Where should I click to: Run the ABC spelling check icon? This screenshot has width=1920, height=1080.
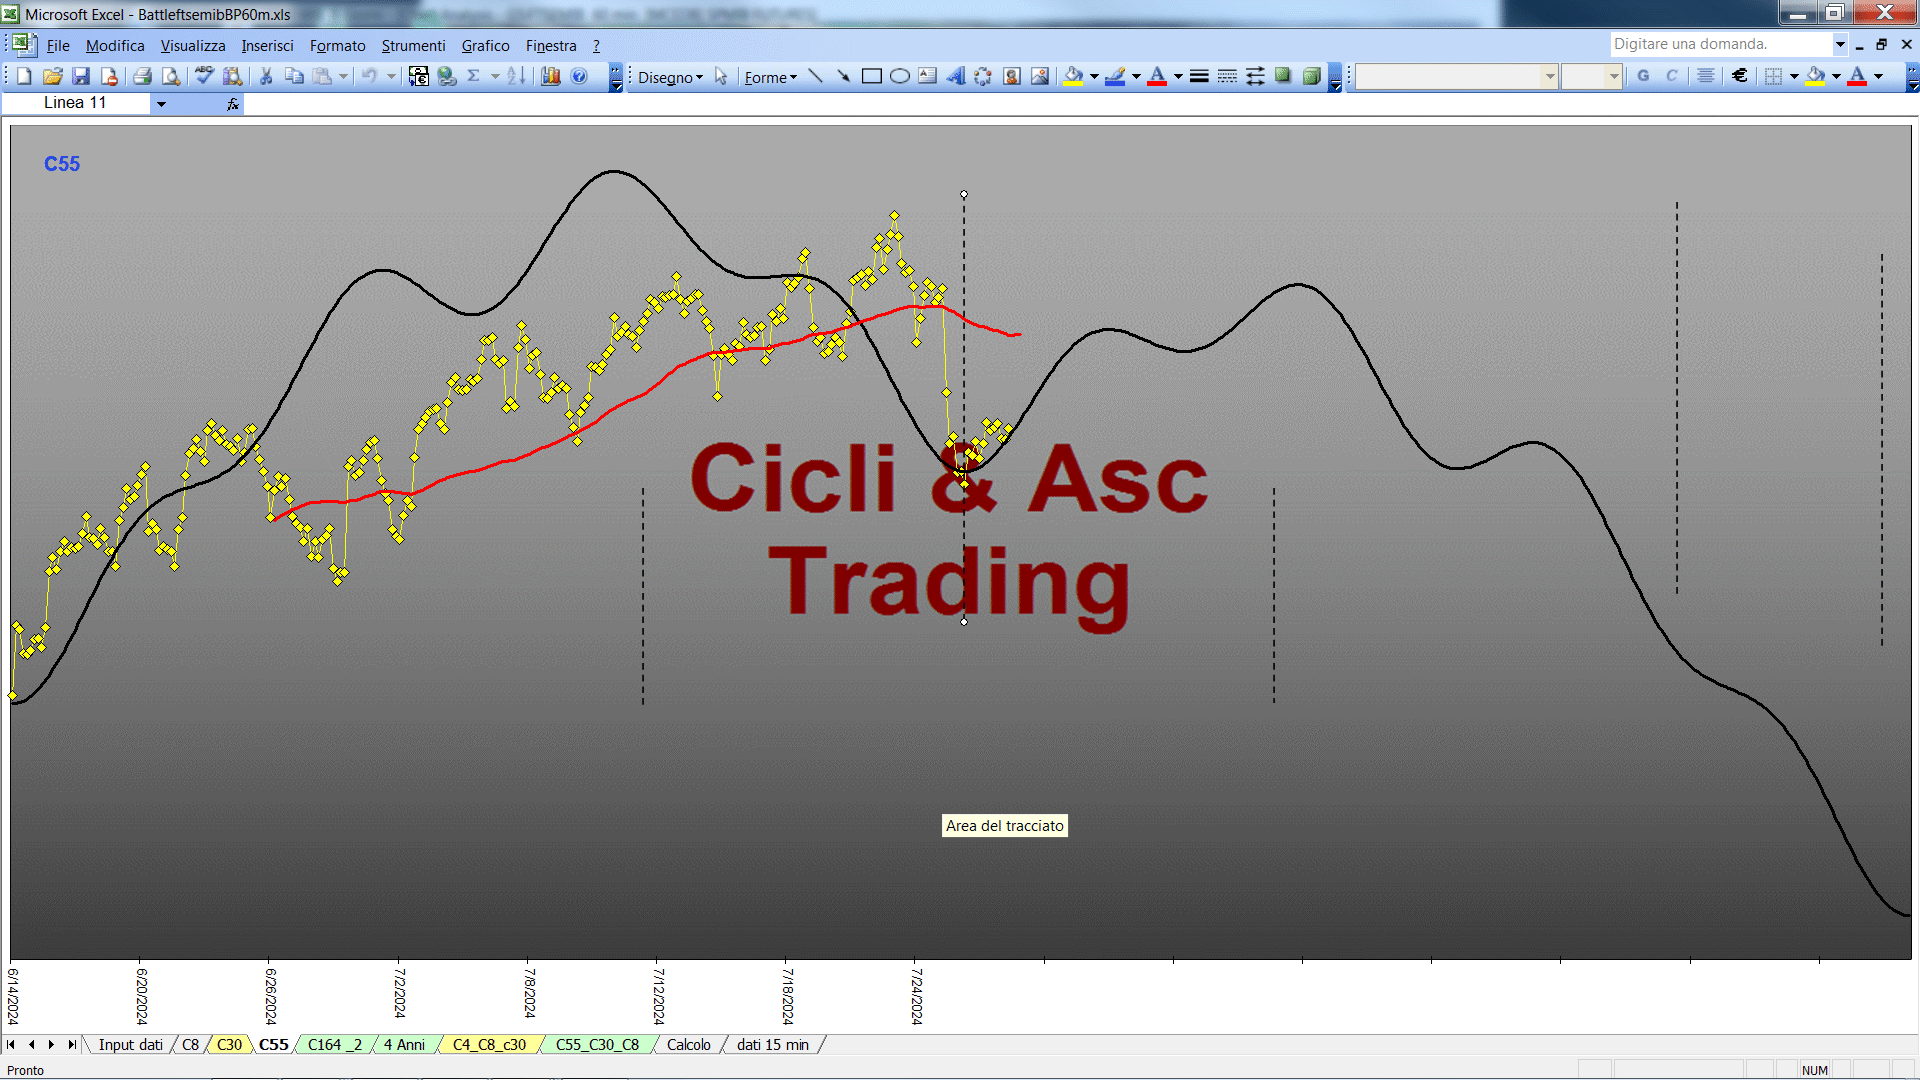pyautogui.click(x=204, y=76)
